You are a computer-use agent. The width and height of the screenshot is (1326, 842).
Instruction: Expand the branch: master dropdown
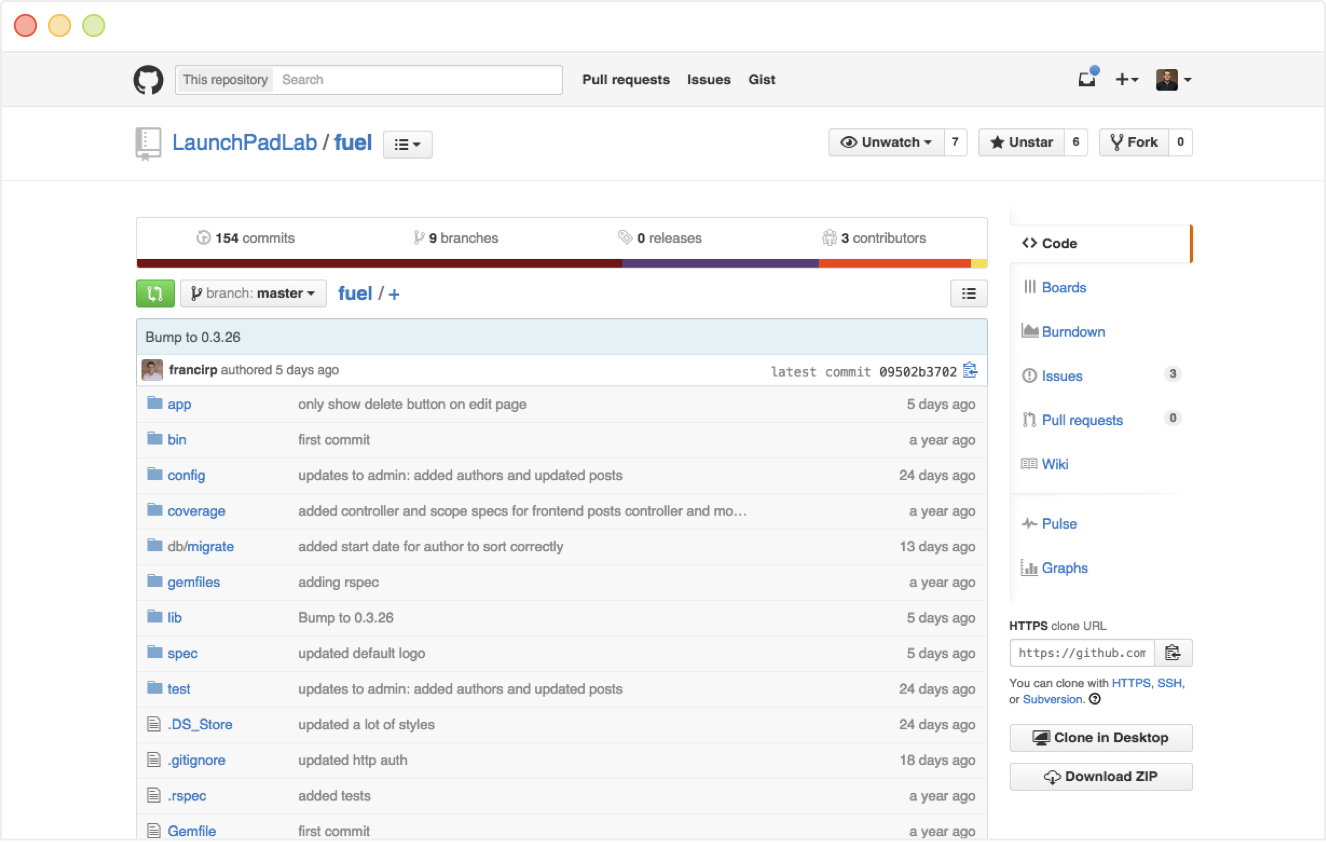pyautogui.click(x=253, y=293)
